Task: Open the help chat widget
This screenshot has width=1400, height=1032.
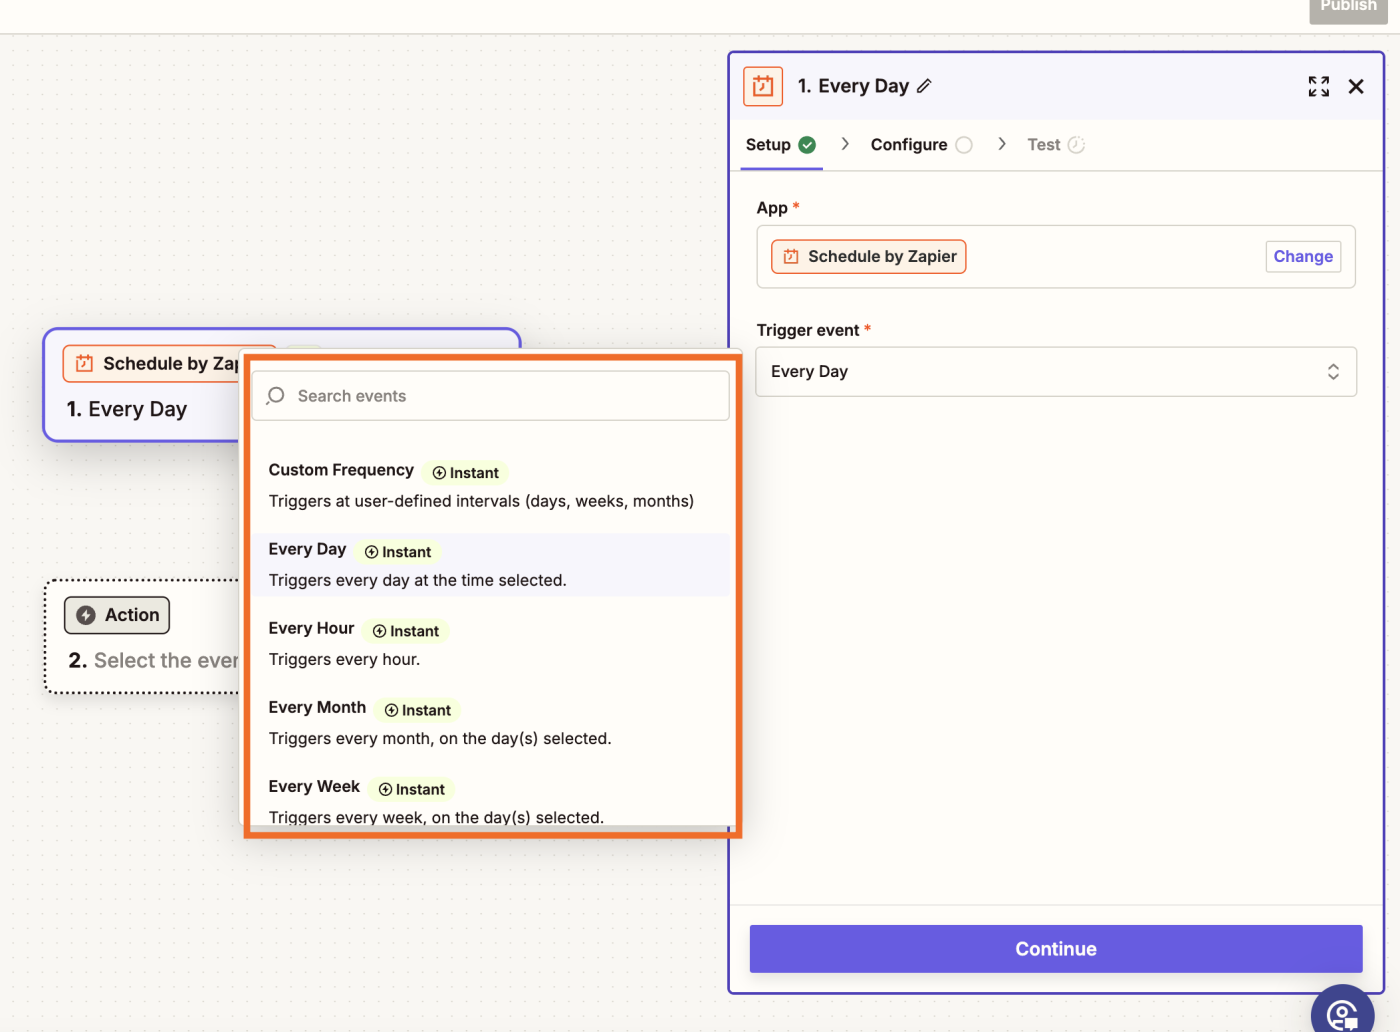Action: click(1343, 1010)
